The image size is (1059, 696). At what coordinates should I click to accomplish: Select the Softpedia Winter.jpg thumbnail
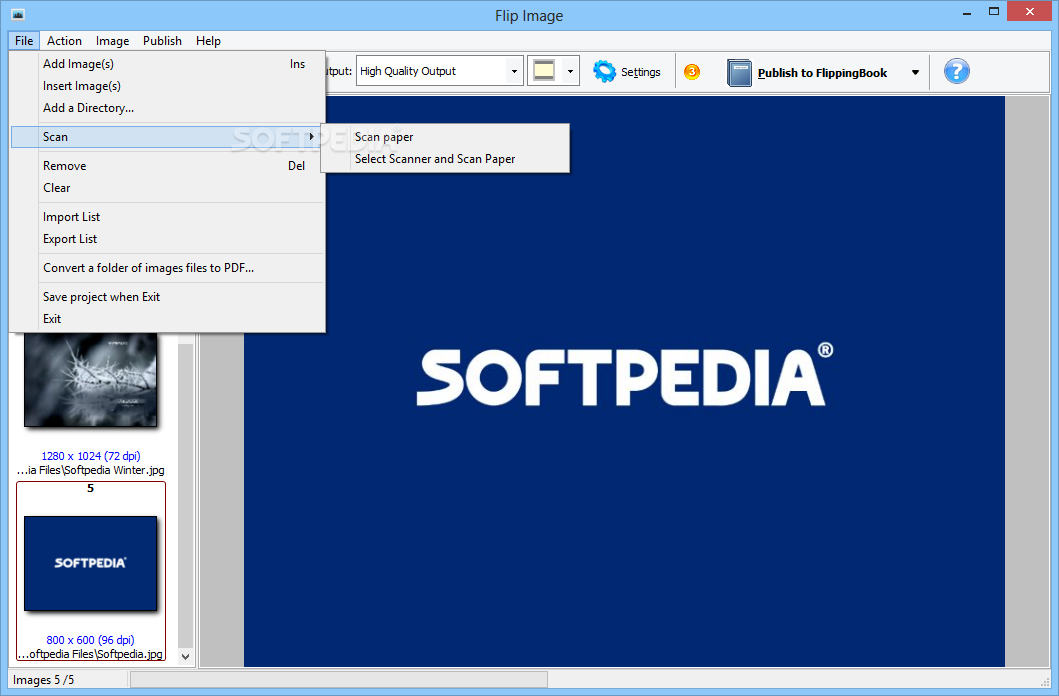pyautogui.click(x=91, y=380)
